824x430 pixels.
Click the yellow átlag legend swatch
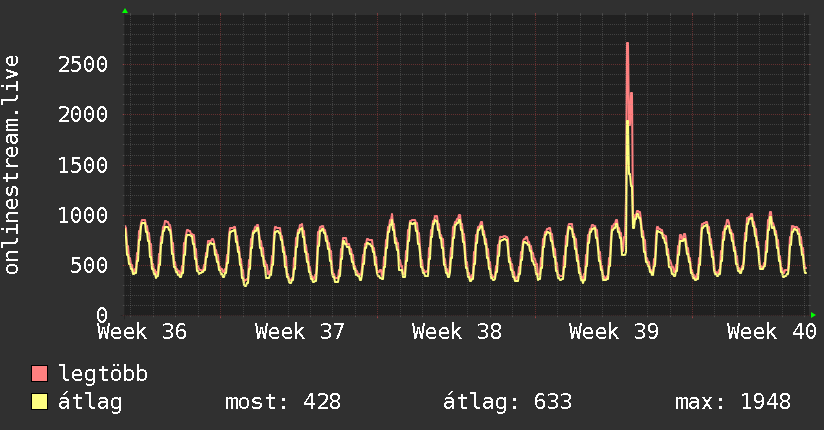pyautogui.click(x=39, y=402)
